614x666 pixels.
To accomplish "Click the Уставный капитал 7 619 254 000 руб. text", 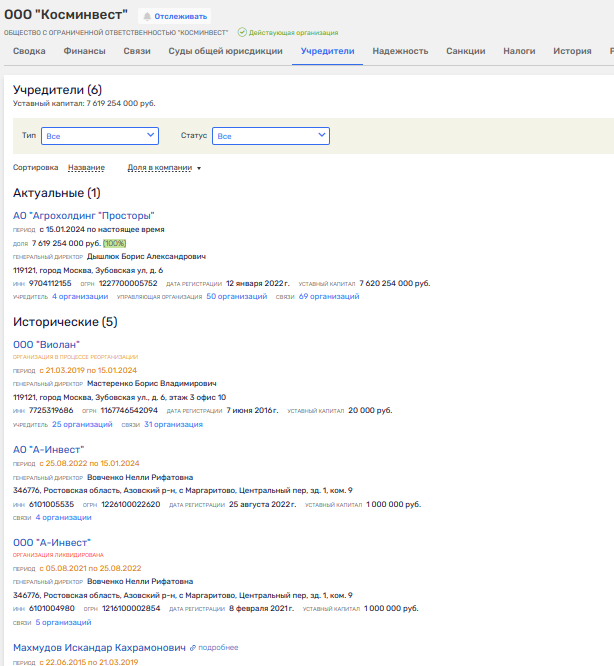I will pyautogui.click(x=84, y=103).
